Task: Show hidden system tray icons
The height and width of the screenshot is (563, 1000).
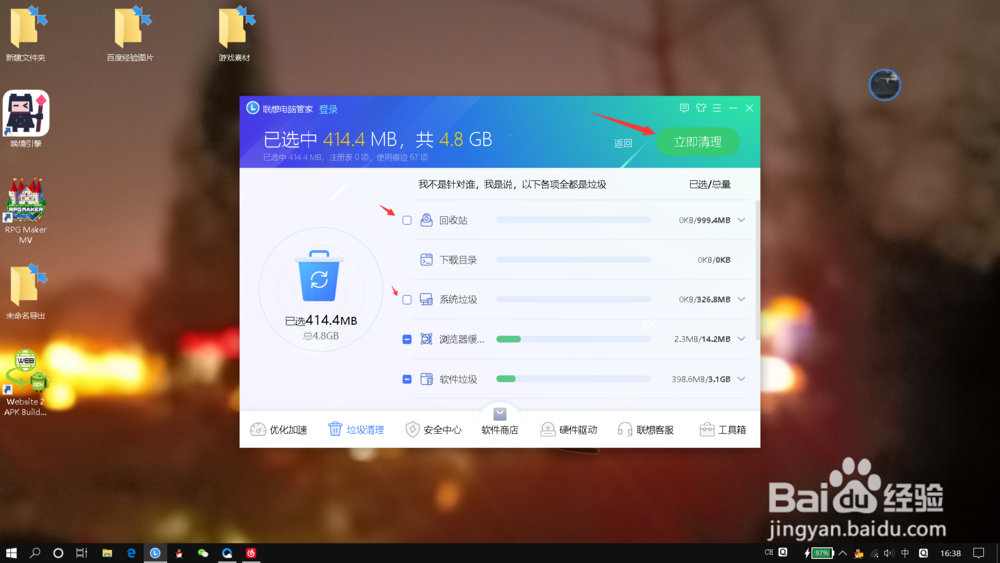Action: 842,553
